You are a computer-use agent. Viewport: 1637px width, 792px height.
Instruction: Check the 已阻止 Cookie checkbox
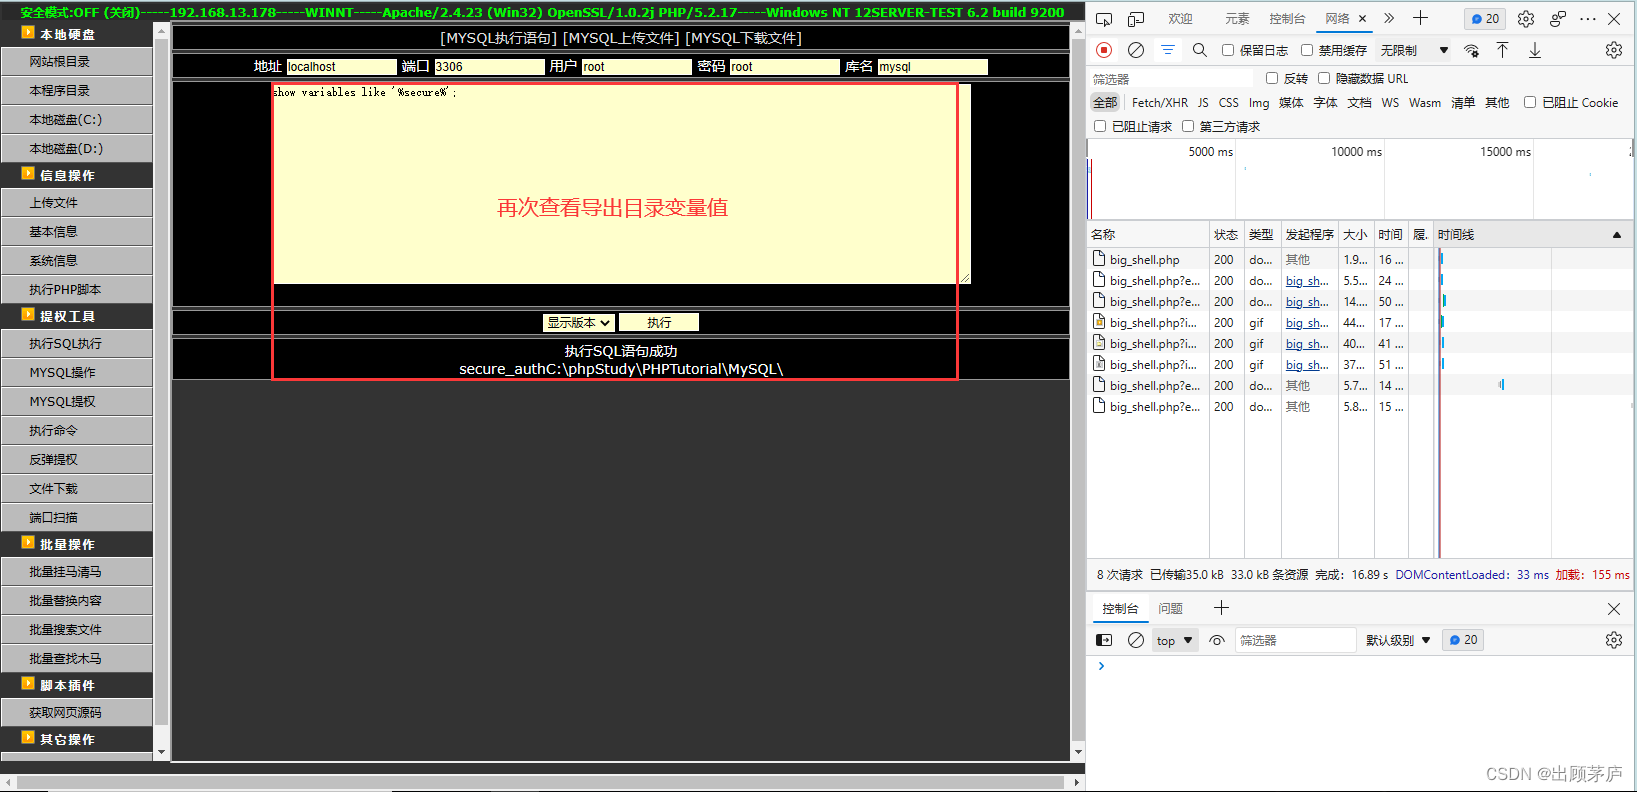(1530, 102)
